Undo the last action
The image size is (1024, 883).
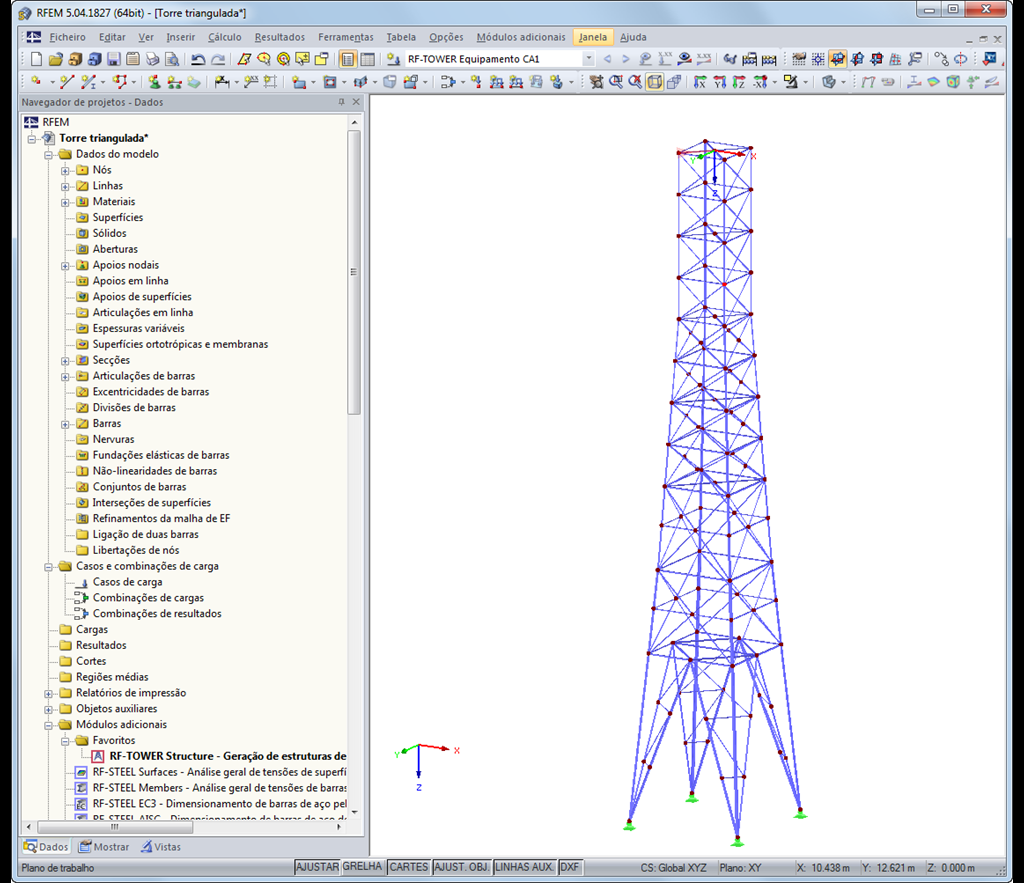pyautogui.click(x=198, y=58)
